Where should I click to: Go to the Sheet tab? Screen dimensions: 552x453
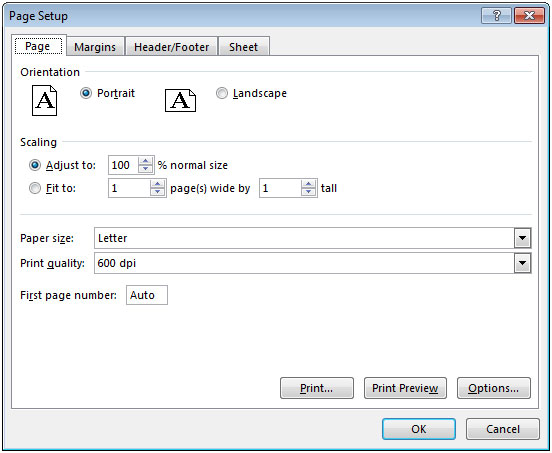pyautogui.click(x=244, y=47)
